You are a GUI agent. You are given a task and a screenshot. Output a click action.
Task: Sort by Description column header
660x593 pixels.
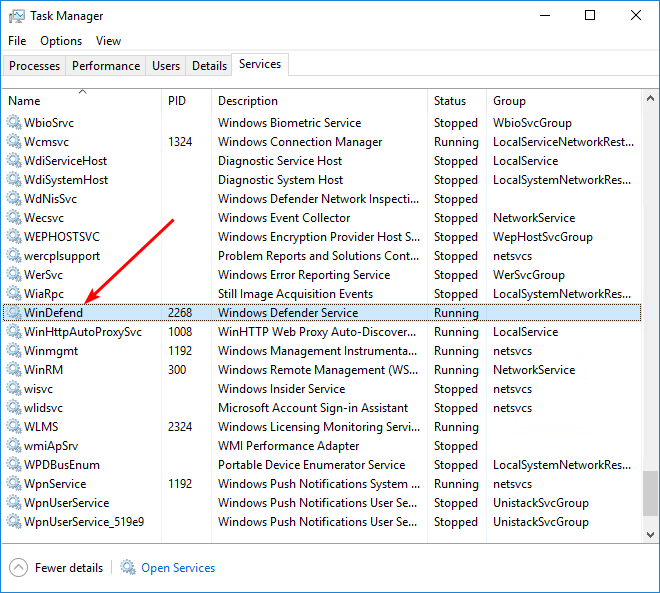click(x=319, y=101)
